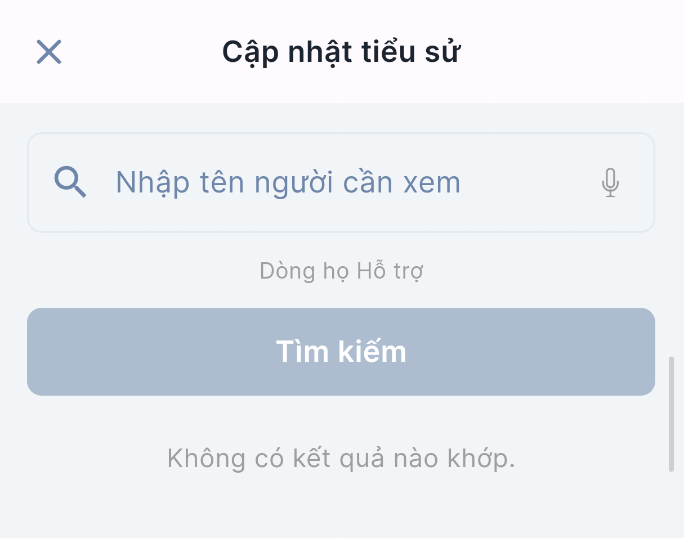The image size is (684, 538).
Task: Dismiss dialog using the X icon
Action: 49,52
